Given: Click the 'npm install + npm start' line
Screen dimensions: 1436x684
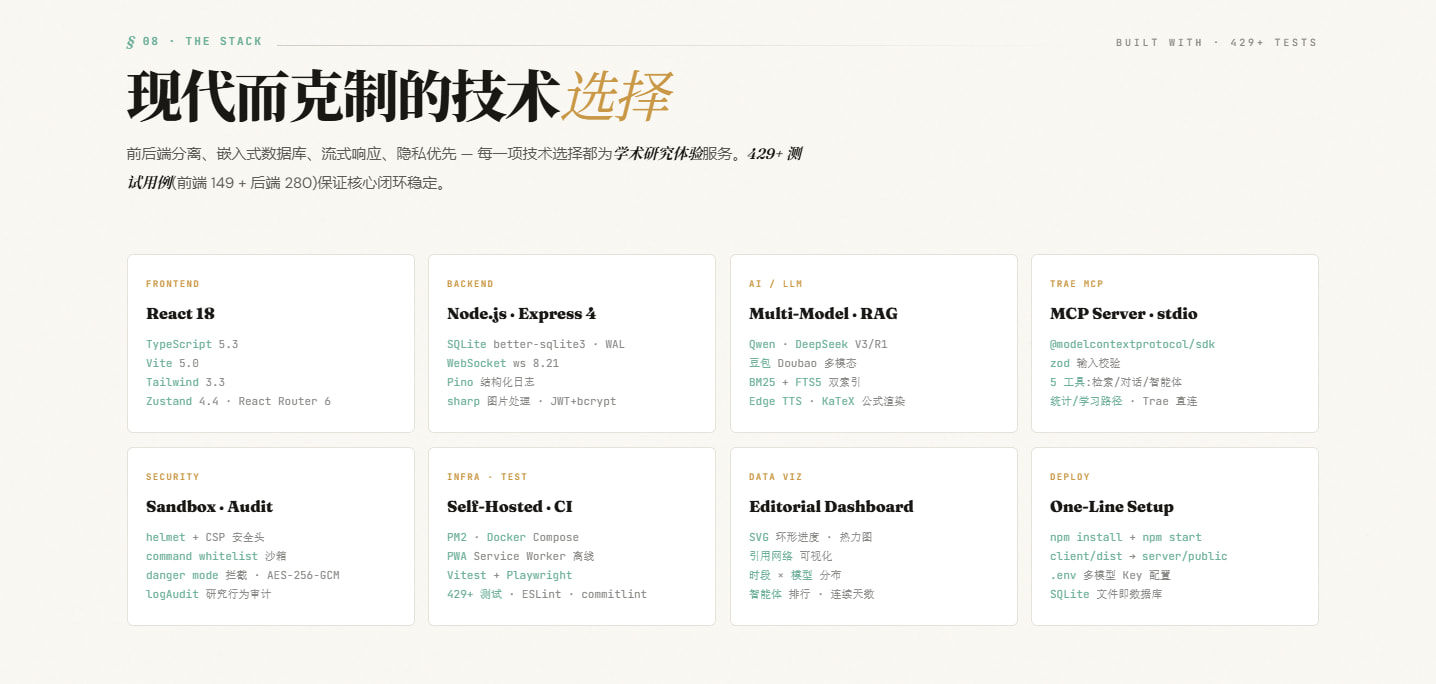Looking at the screenshot, I should point(1126,537).
